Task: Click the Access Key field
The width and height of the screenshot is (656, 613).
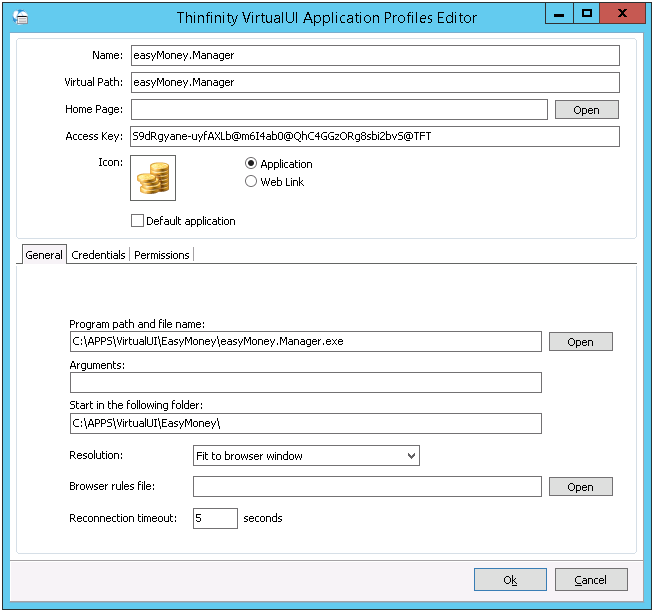Action: (x=375, y=136)
